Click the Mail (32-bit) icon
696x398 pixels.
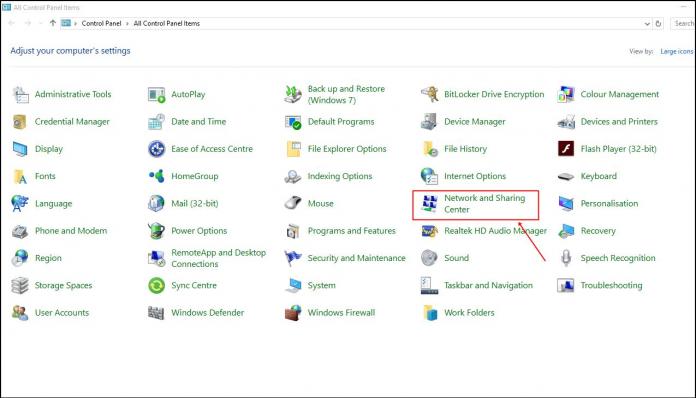coord(156,204)
